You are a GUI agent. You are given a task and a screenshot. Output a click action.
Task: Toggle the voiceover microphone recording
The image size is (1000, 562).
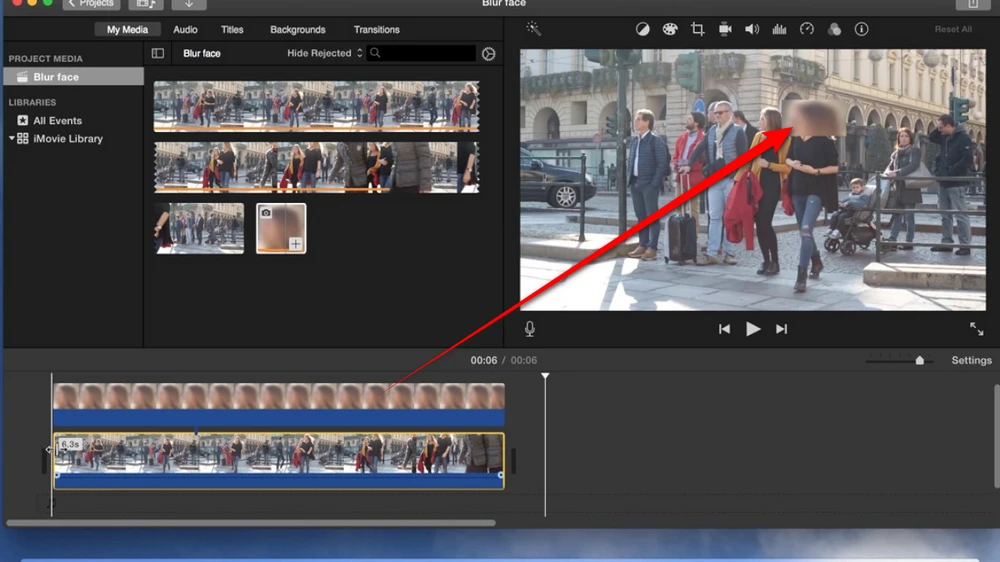pyautogui.click(x=530, y=329)
